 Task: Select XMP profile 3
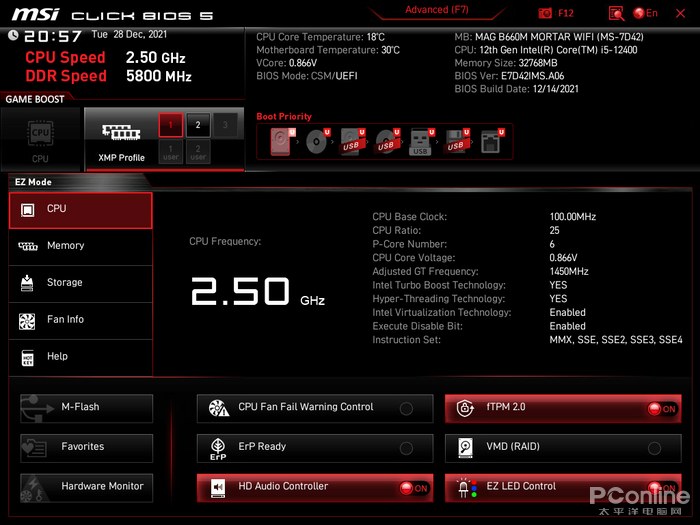pos(225,125)
